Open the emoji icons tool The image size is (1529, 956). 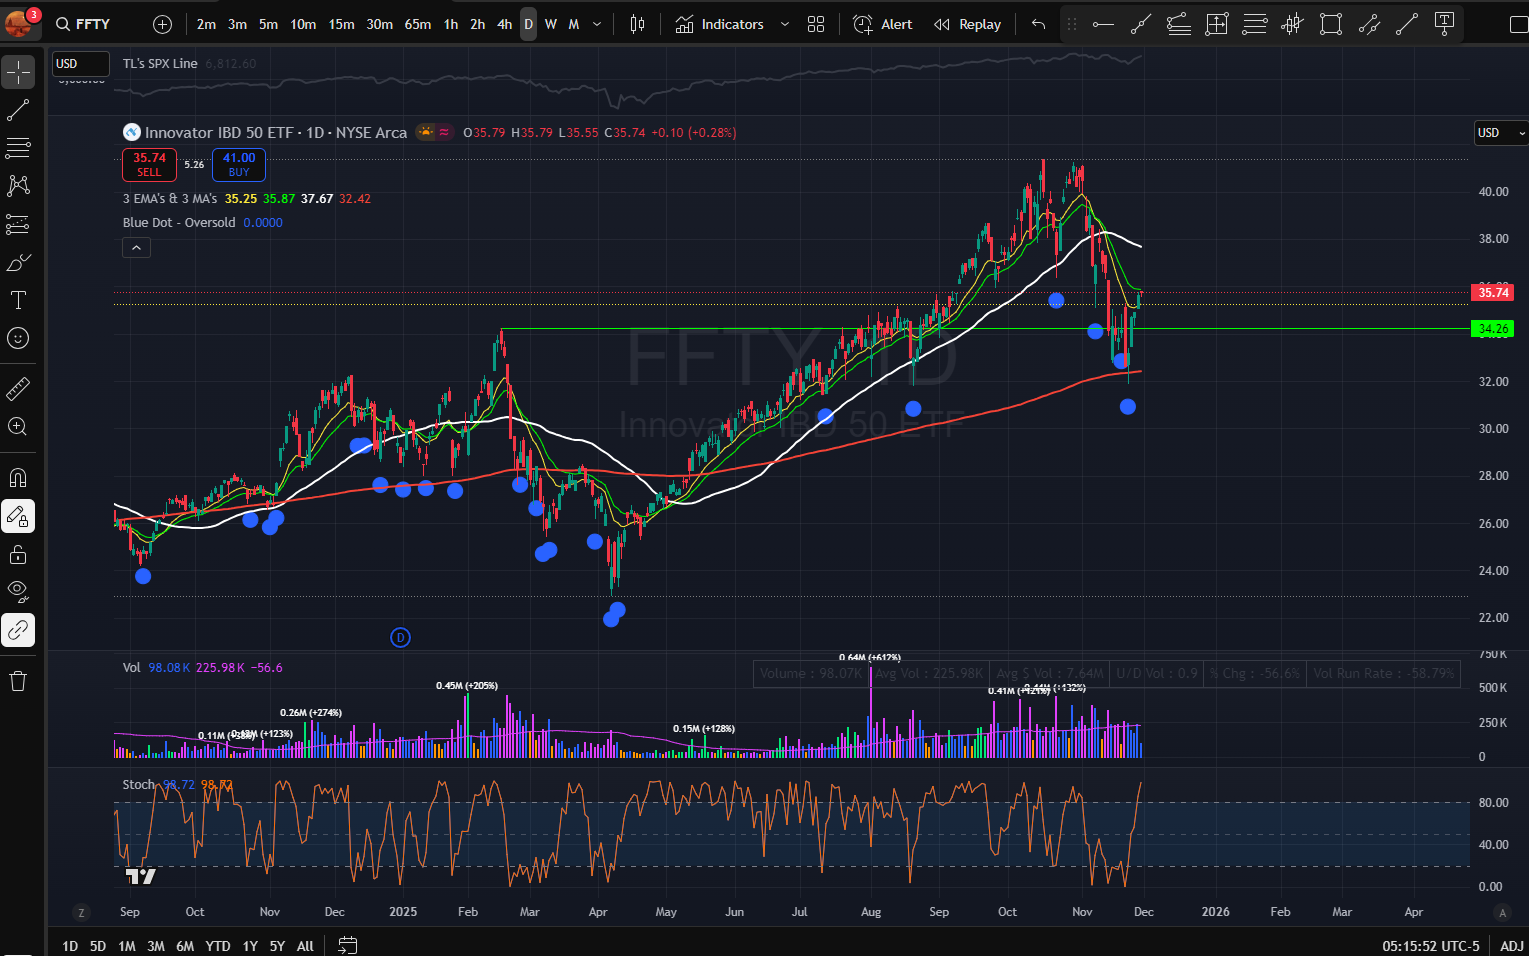tap(18, 338)
